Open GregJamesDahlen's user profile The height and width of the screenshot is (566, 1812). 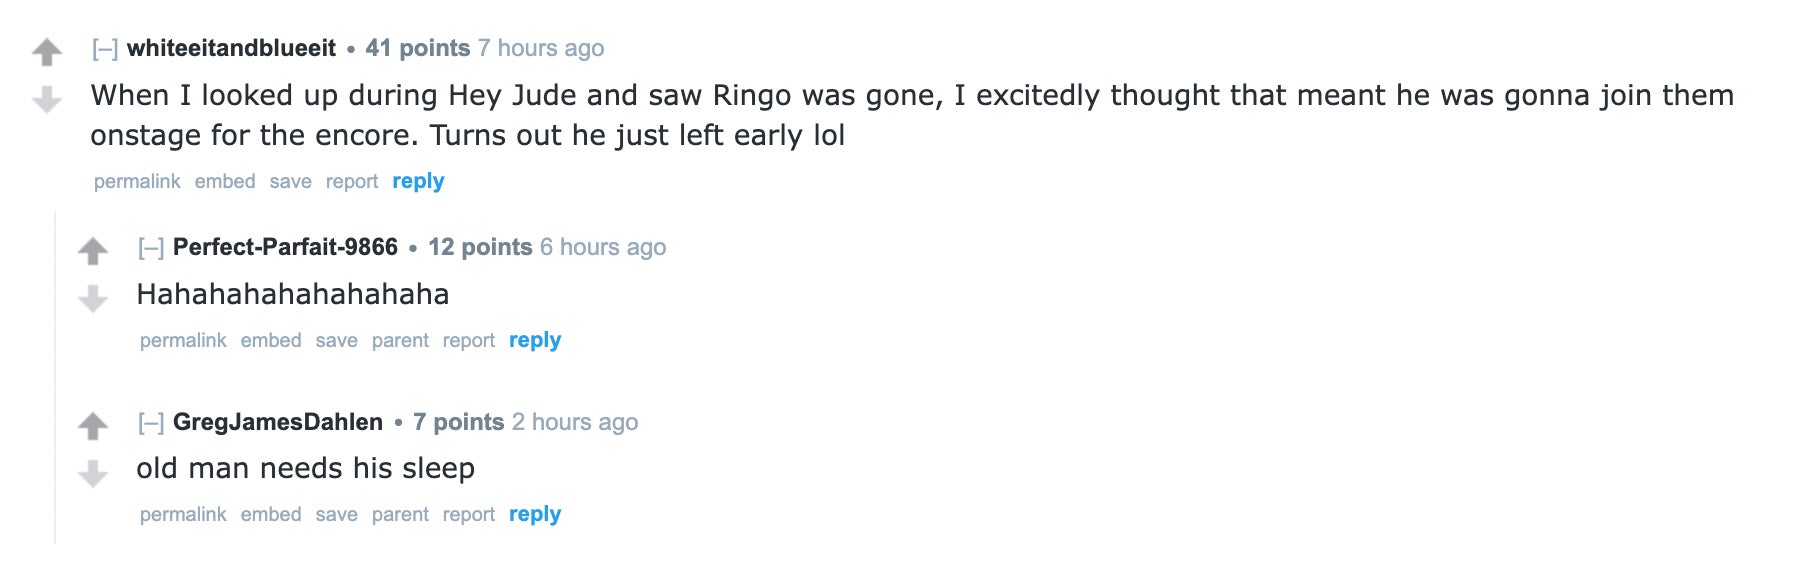tap(278, 422)
